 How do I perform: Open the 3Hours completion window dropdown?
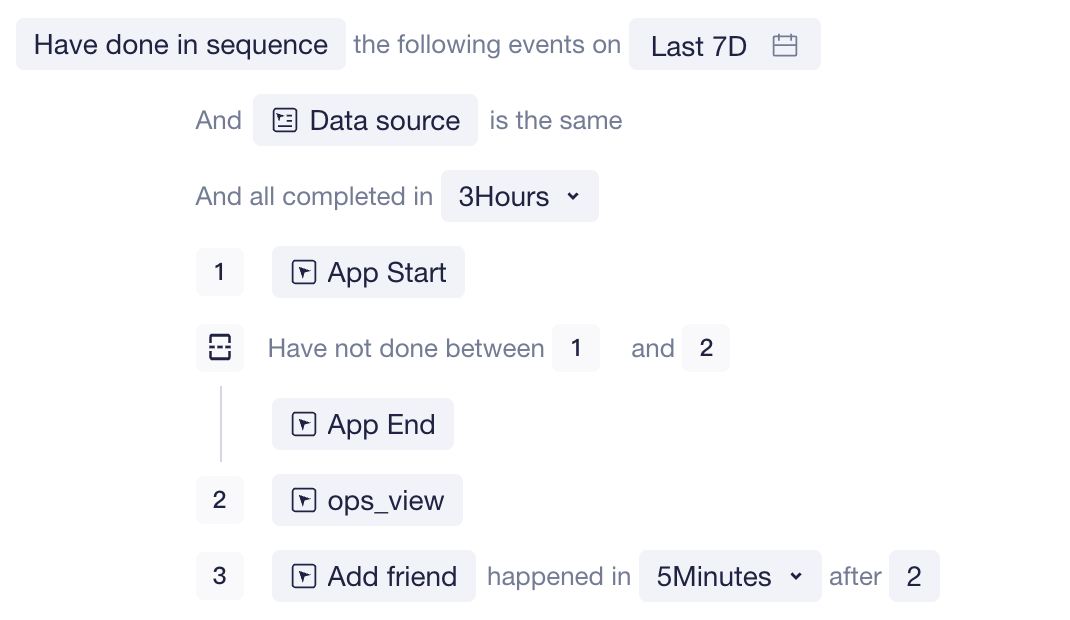tap(520, 196)
